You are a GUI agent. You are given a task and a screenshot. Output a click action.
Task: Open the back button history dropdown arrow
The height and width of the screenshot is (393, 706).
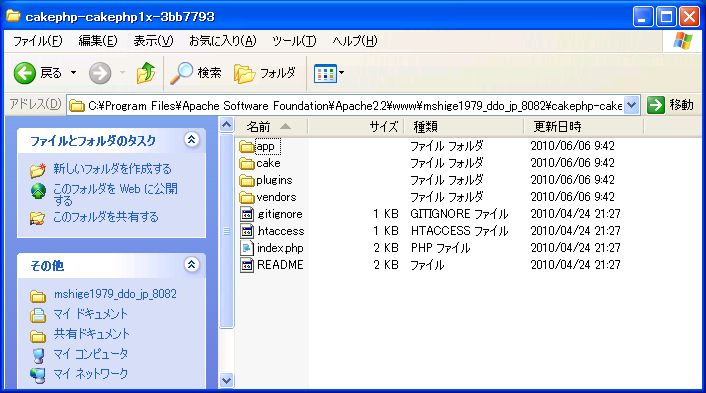pos(73,73)
